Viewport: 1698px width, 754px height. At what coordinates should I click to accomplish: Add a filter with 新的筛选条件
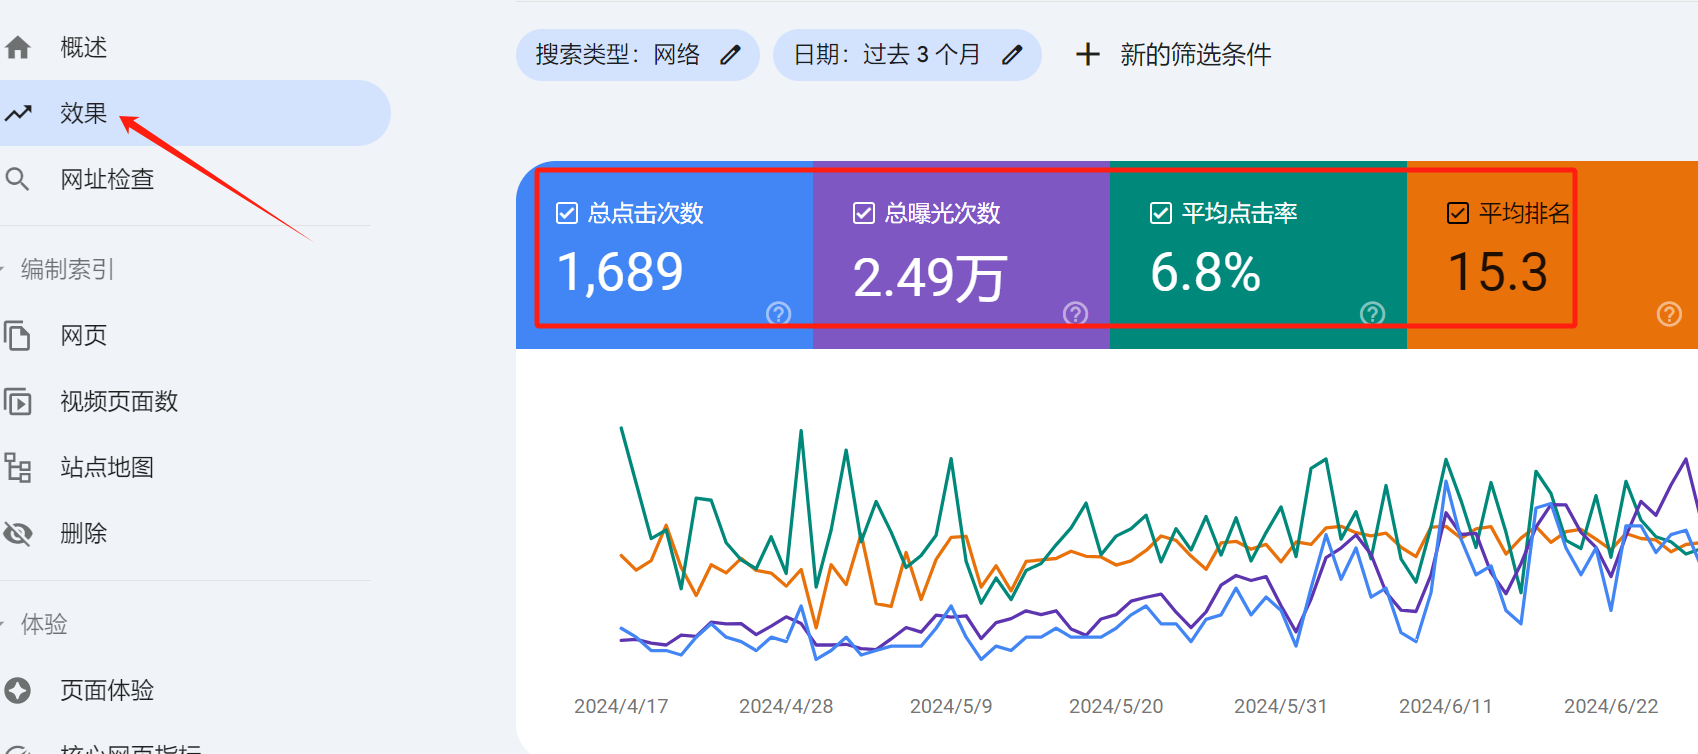click(1173, 55)
